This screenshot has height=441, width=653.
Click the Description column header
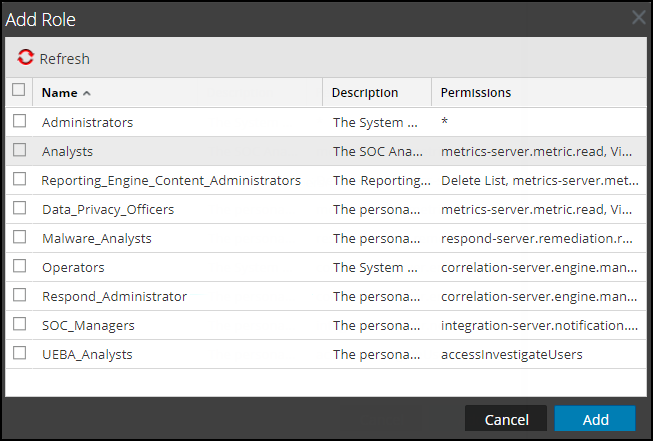[365, 93]
